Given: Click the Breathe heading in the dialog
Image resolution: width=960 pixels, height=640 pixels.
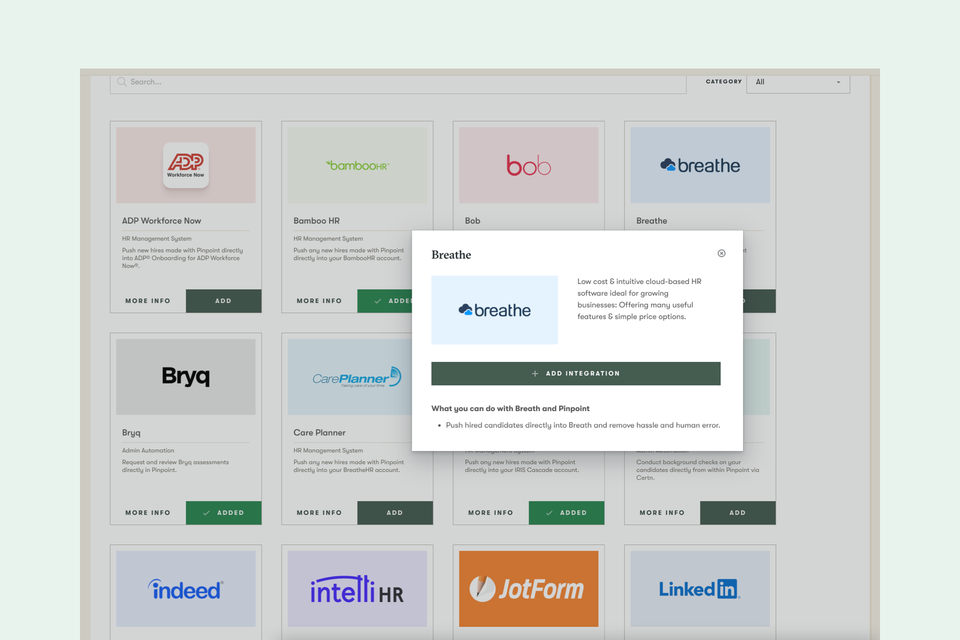Looking at the screenshot, I should pos(451,255).
